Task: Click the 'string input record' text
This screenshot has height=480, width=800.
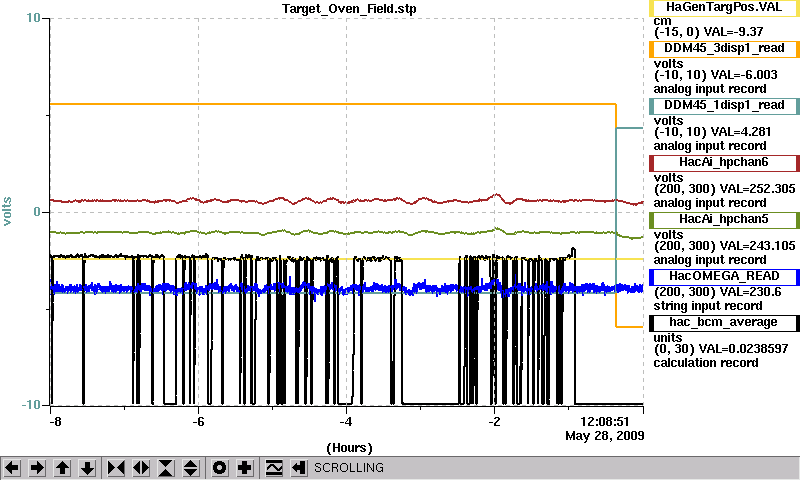Action: [708, 306]
